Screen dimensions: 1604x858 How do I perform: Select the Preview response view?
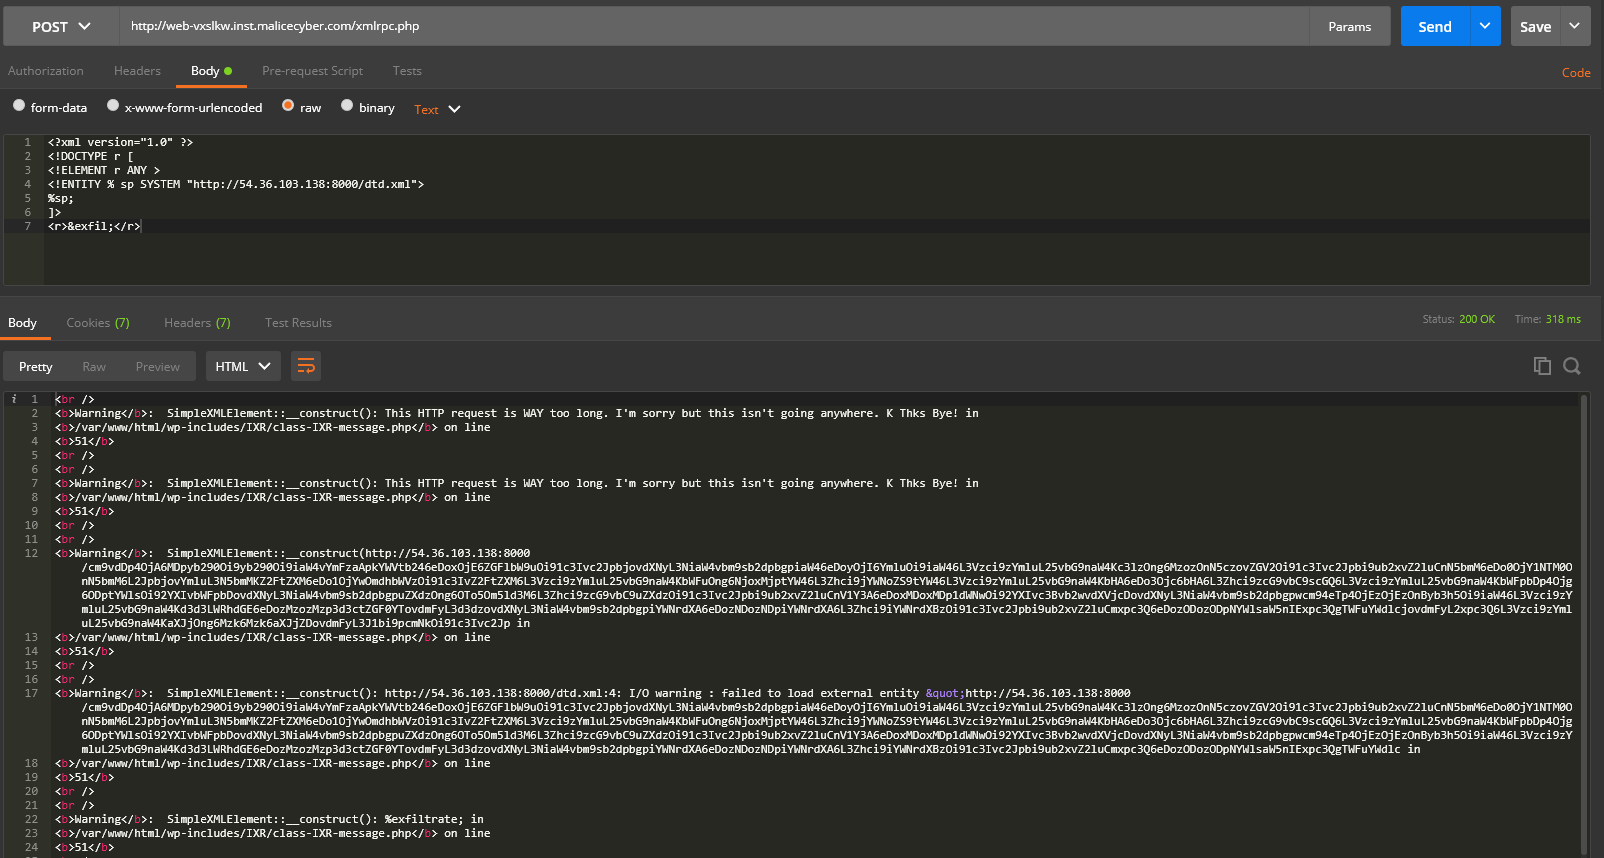158,367
